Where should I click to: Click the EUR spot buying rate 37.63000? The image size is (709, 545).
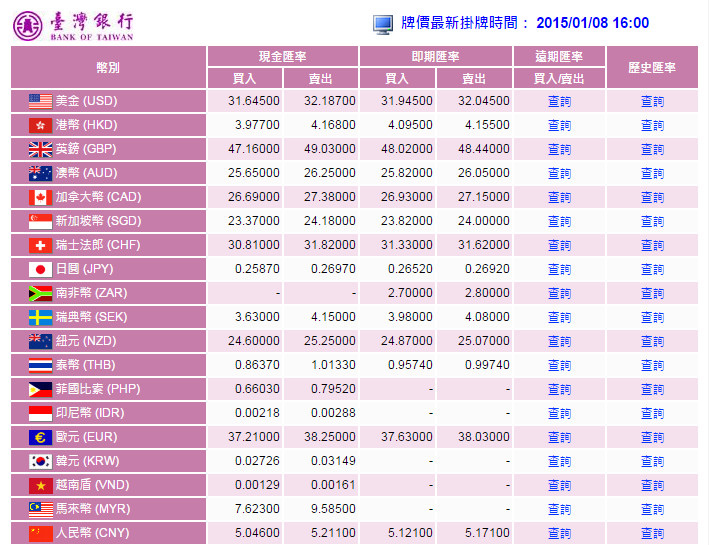(406, 437)
